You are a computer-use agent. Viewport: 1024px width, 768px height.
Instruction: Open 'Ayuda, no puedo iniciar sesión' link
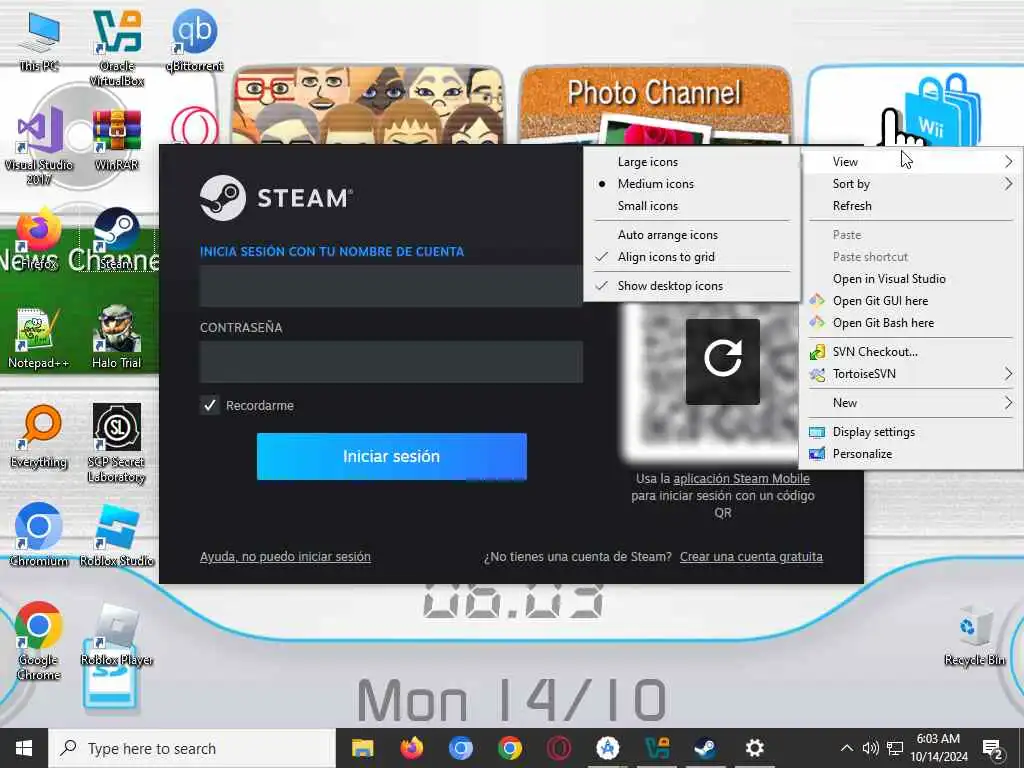tap(285, 557)
